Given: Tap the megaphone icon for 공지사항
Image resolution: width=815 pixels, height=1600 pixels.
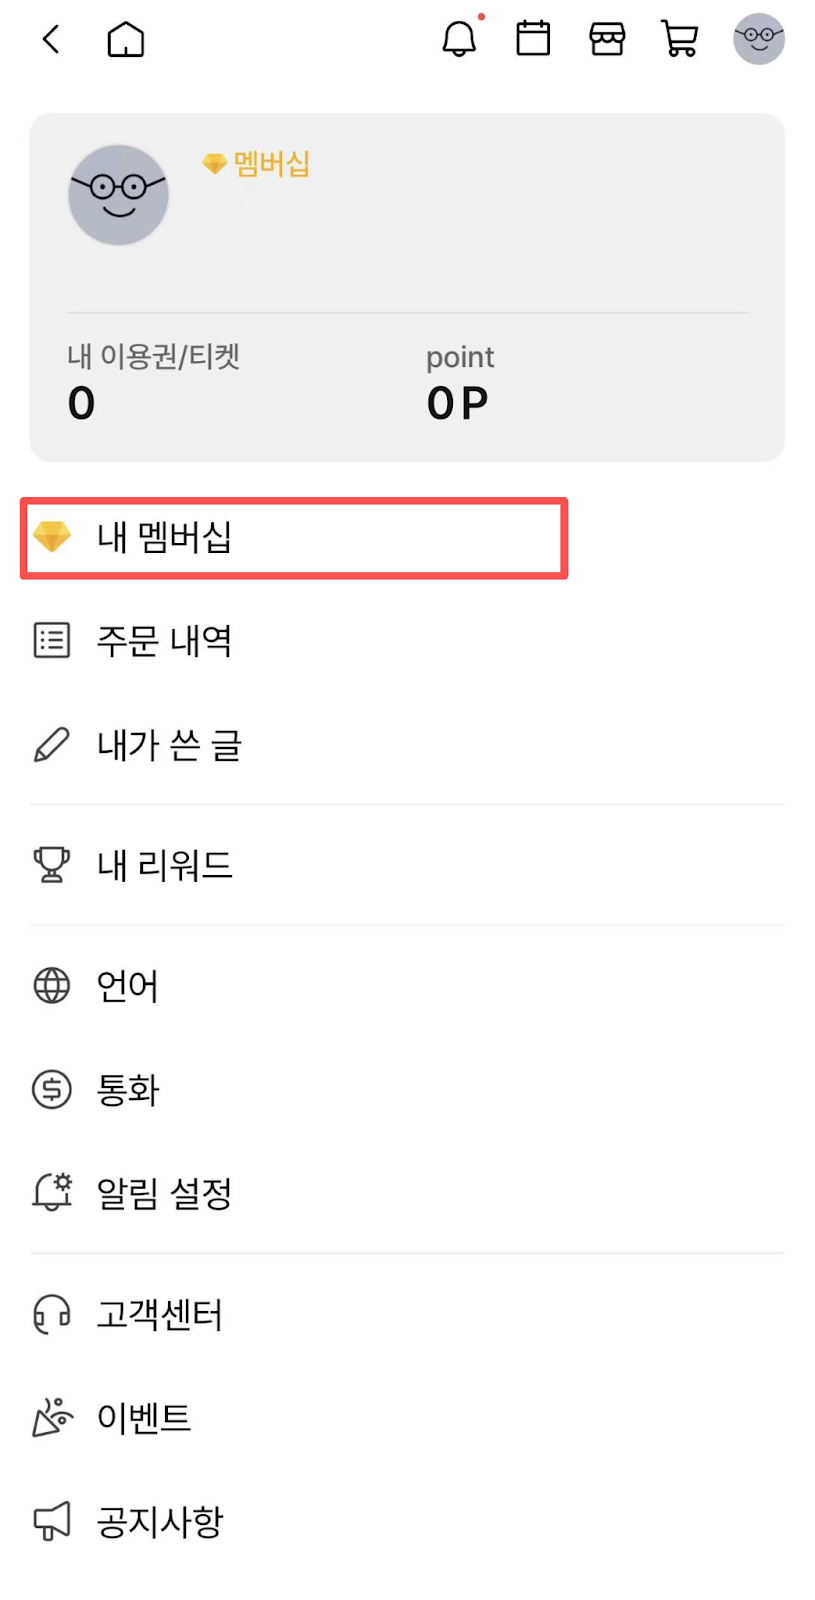Looking at the screenshot, I should pos(52,1521).
